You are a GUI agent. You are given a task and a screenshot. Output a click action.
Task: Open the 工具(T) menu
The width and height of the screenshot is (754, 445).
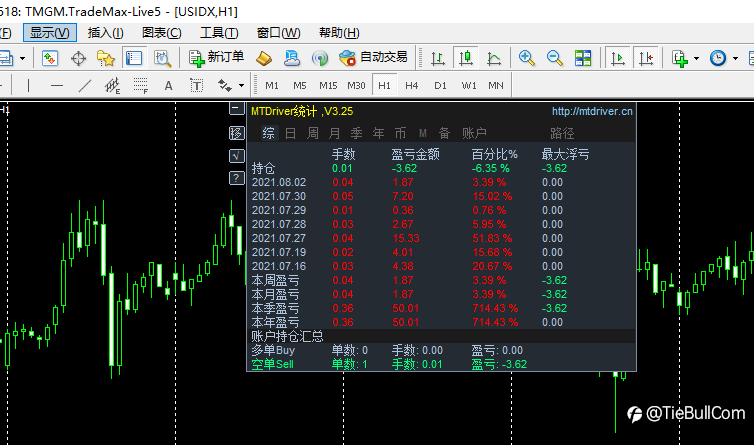pos(219,33)
